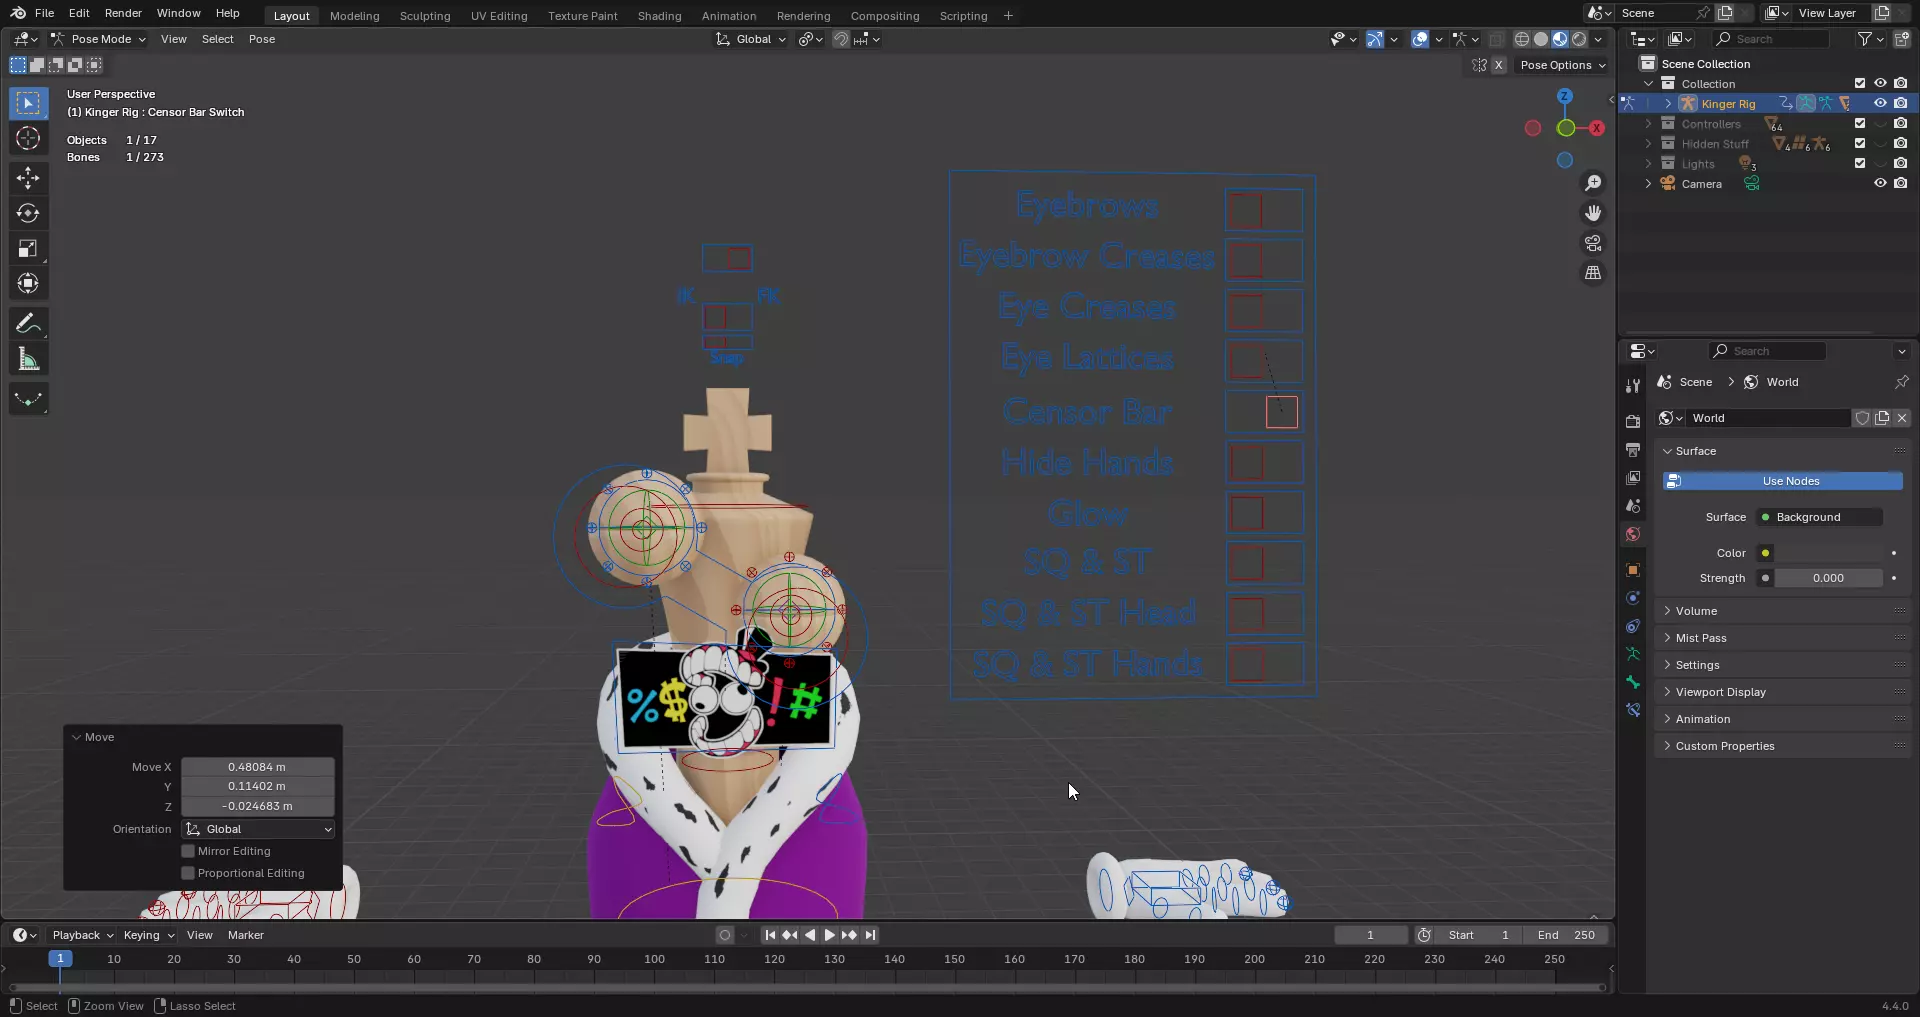This screenshot has height=1017, width=1920.
Task: Expand Controllers collection in outliner
Action: 1648,124
